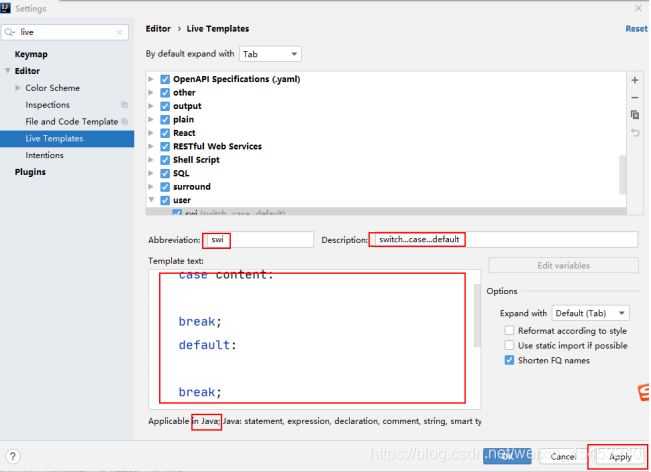
Task: Disable Shorten FQ names option
Action: click(509, 360)
